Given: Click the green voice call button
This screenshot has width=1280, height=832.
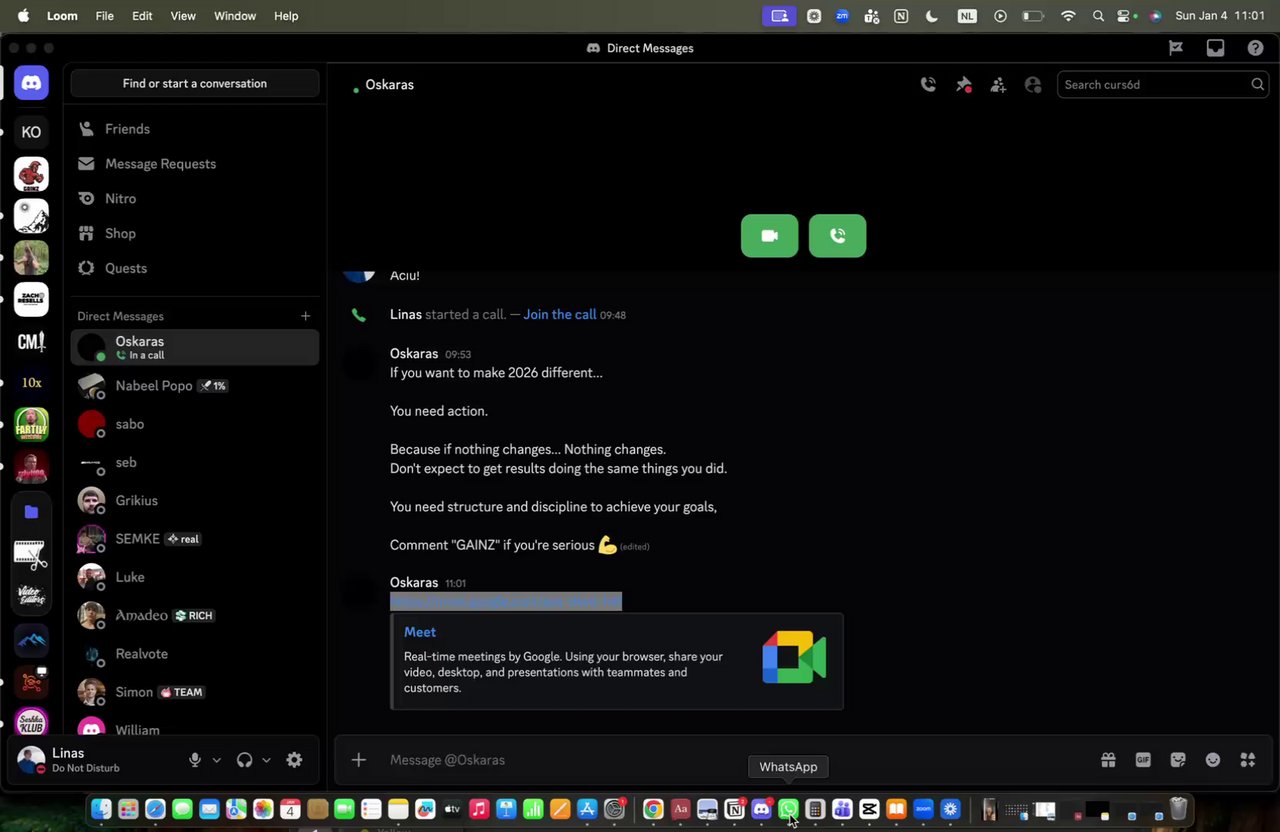Looking at the screenshot, I should coord(837,236).
